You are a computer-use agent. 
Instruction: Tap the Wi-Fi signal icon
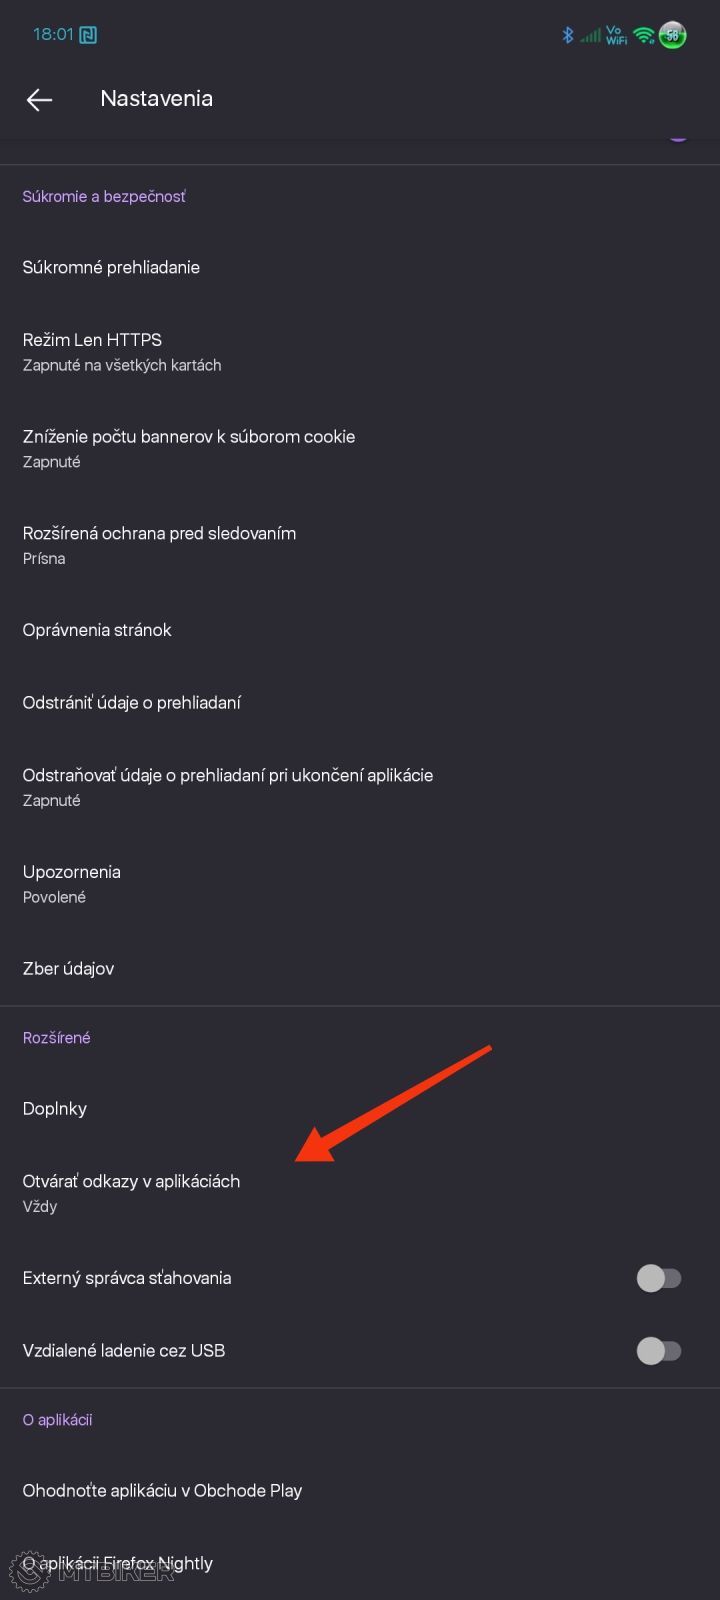644,35
